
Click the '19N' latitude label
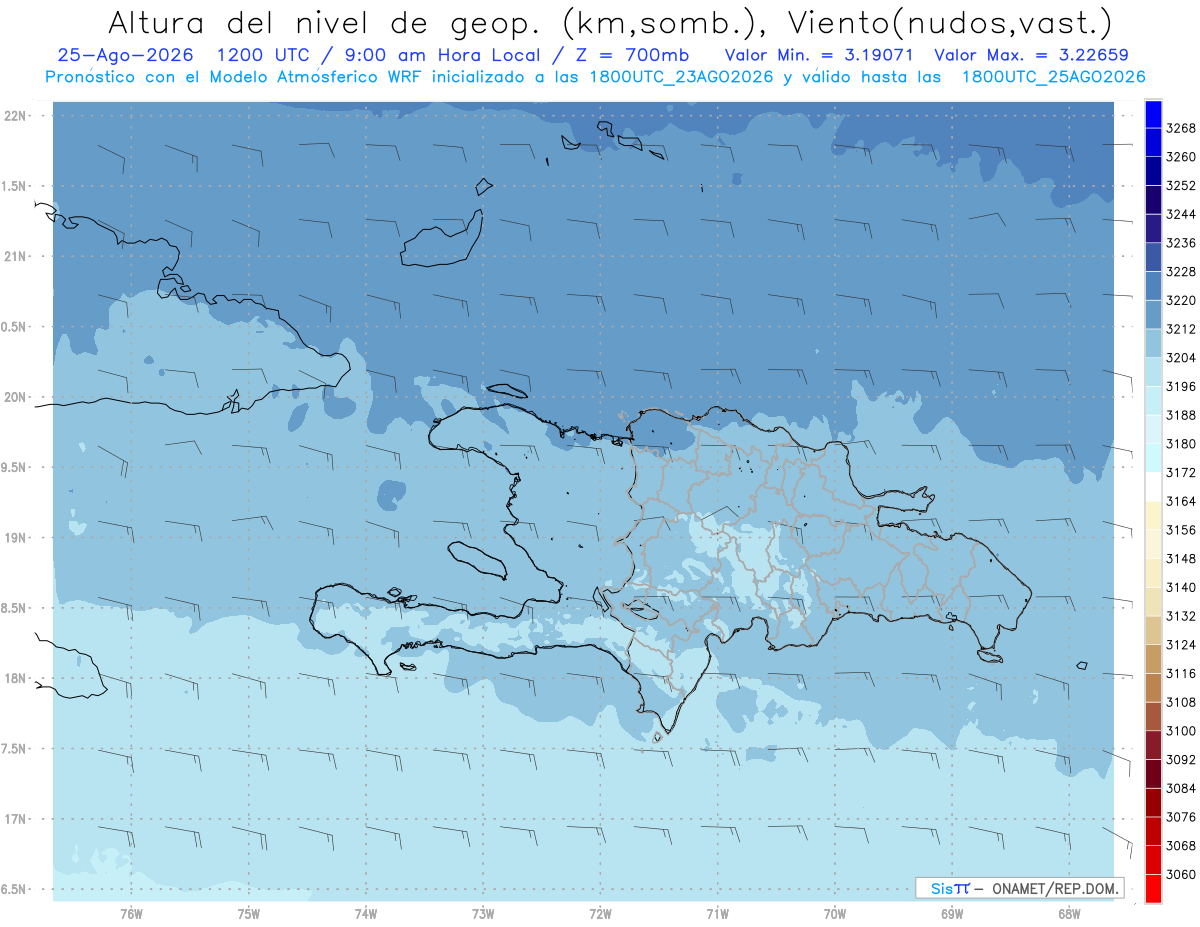click(16, 538)
